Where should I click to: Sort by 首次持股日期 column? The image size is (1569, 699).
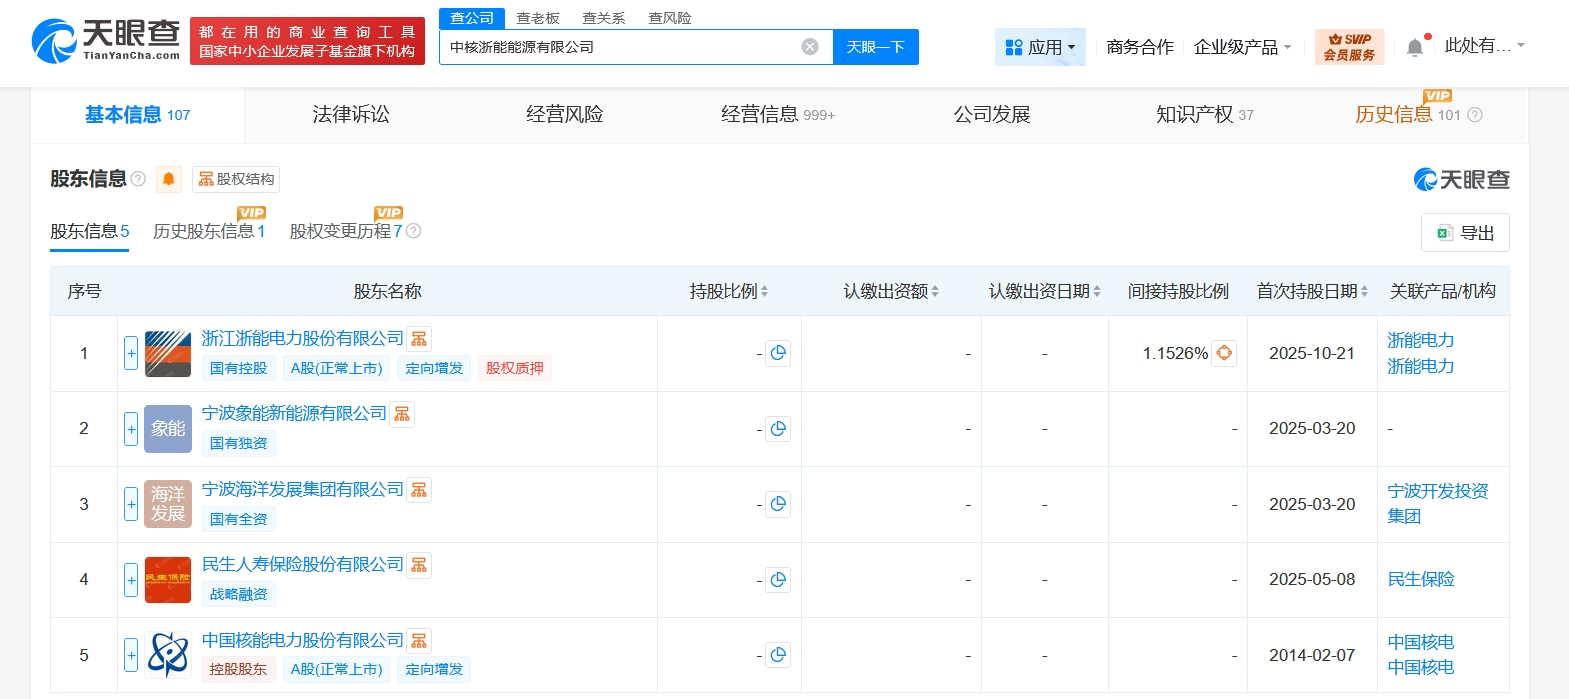1312,291
